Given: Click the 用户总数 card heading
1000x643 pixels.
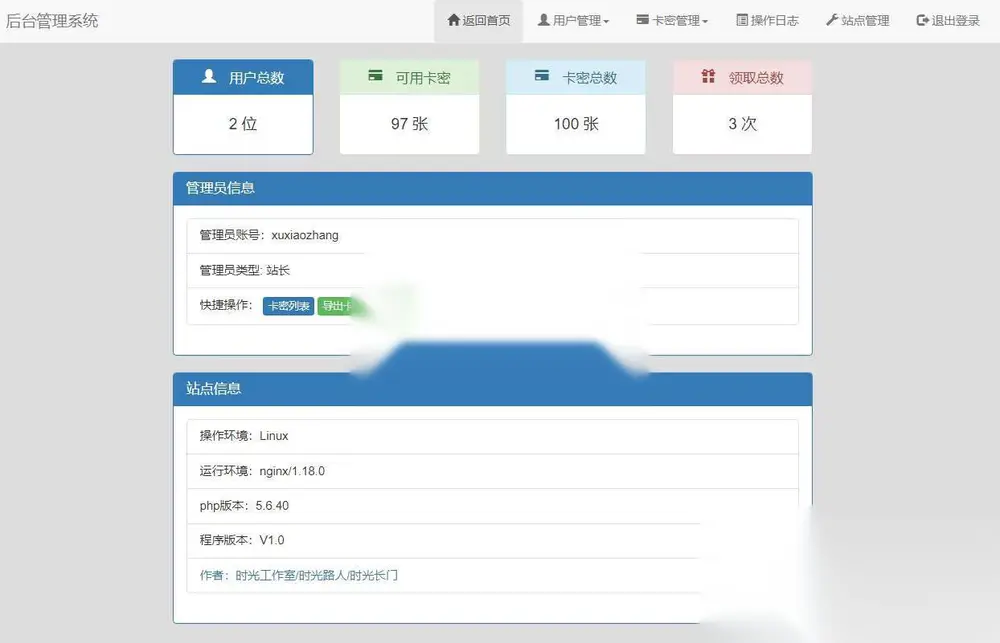Looking at the screenshot, I should click(243, 77).
